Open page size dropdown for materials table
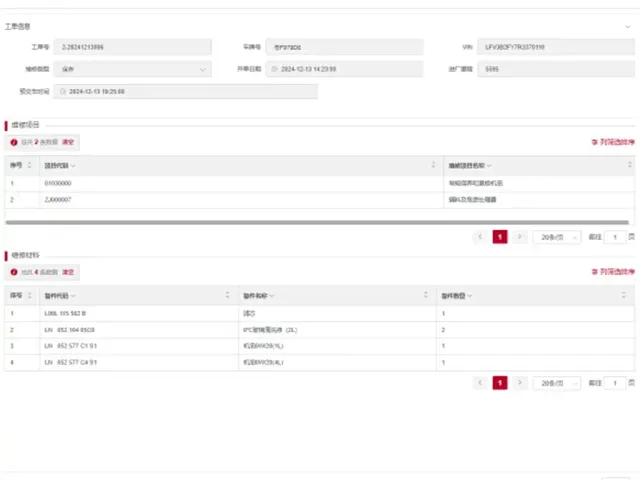This screenshot has width=640, height=480. (x=557, y=383)
